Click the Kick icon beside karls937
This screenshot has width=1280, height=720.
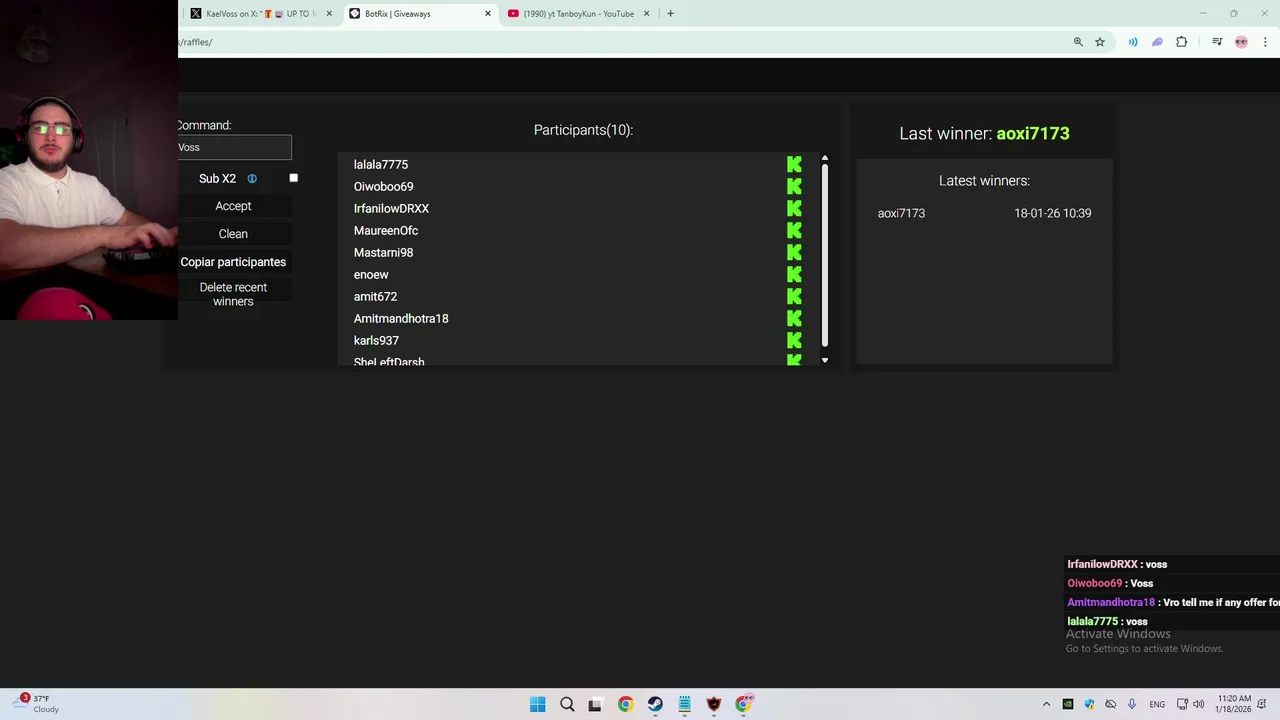[x=794, y=340]
